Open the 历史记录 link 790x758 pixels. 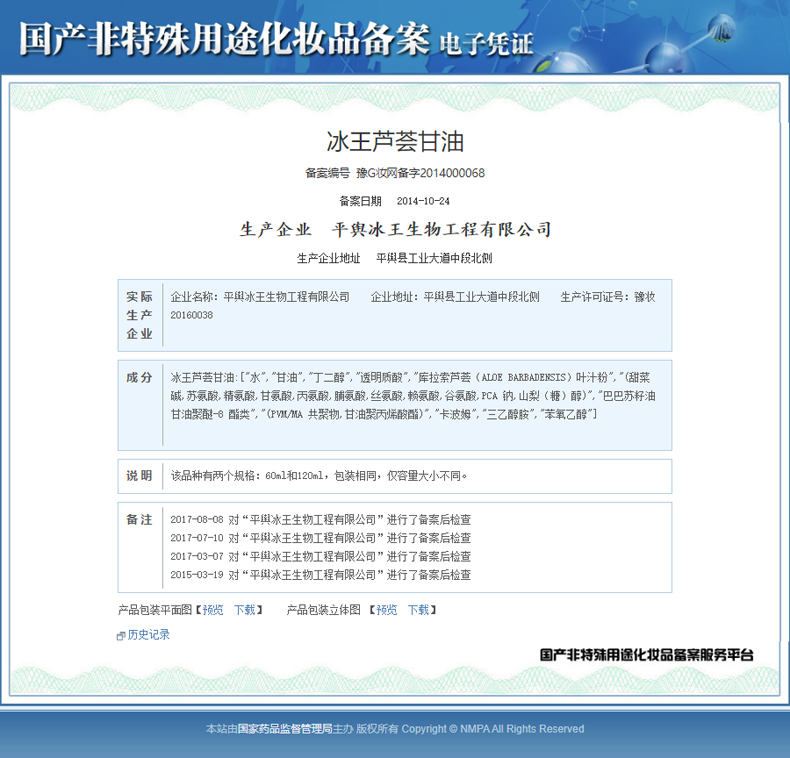tap(149, 635)
